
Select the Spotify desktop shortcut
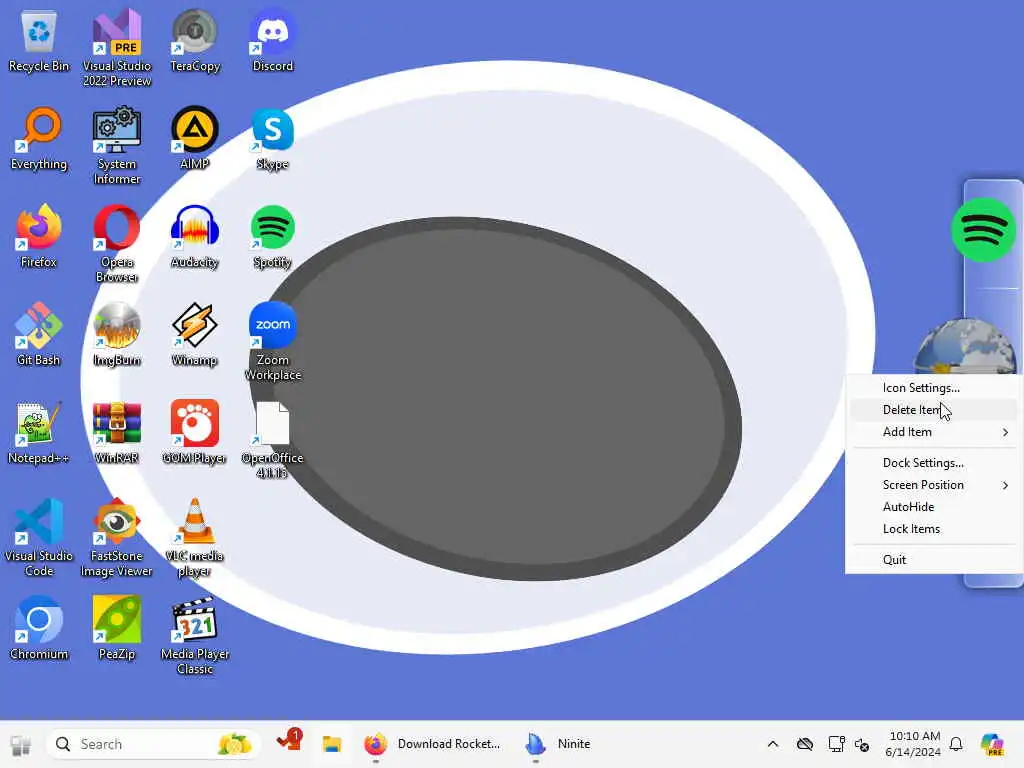(x=272, y=237)
